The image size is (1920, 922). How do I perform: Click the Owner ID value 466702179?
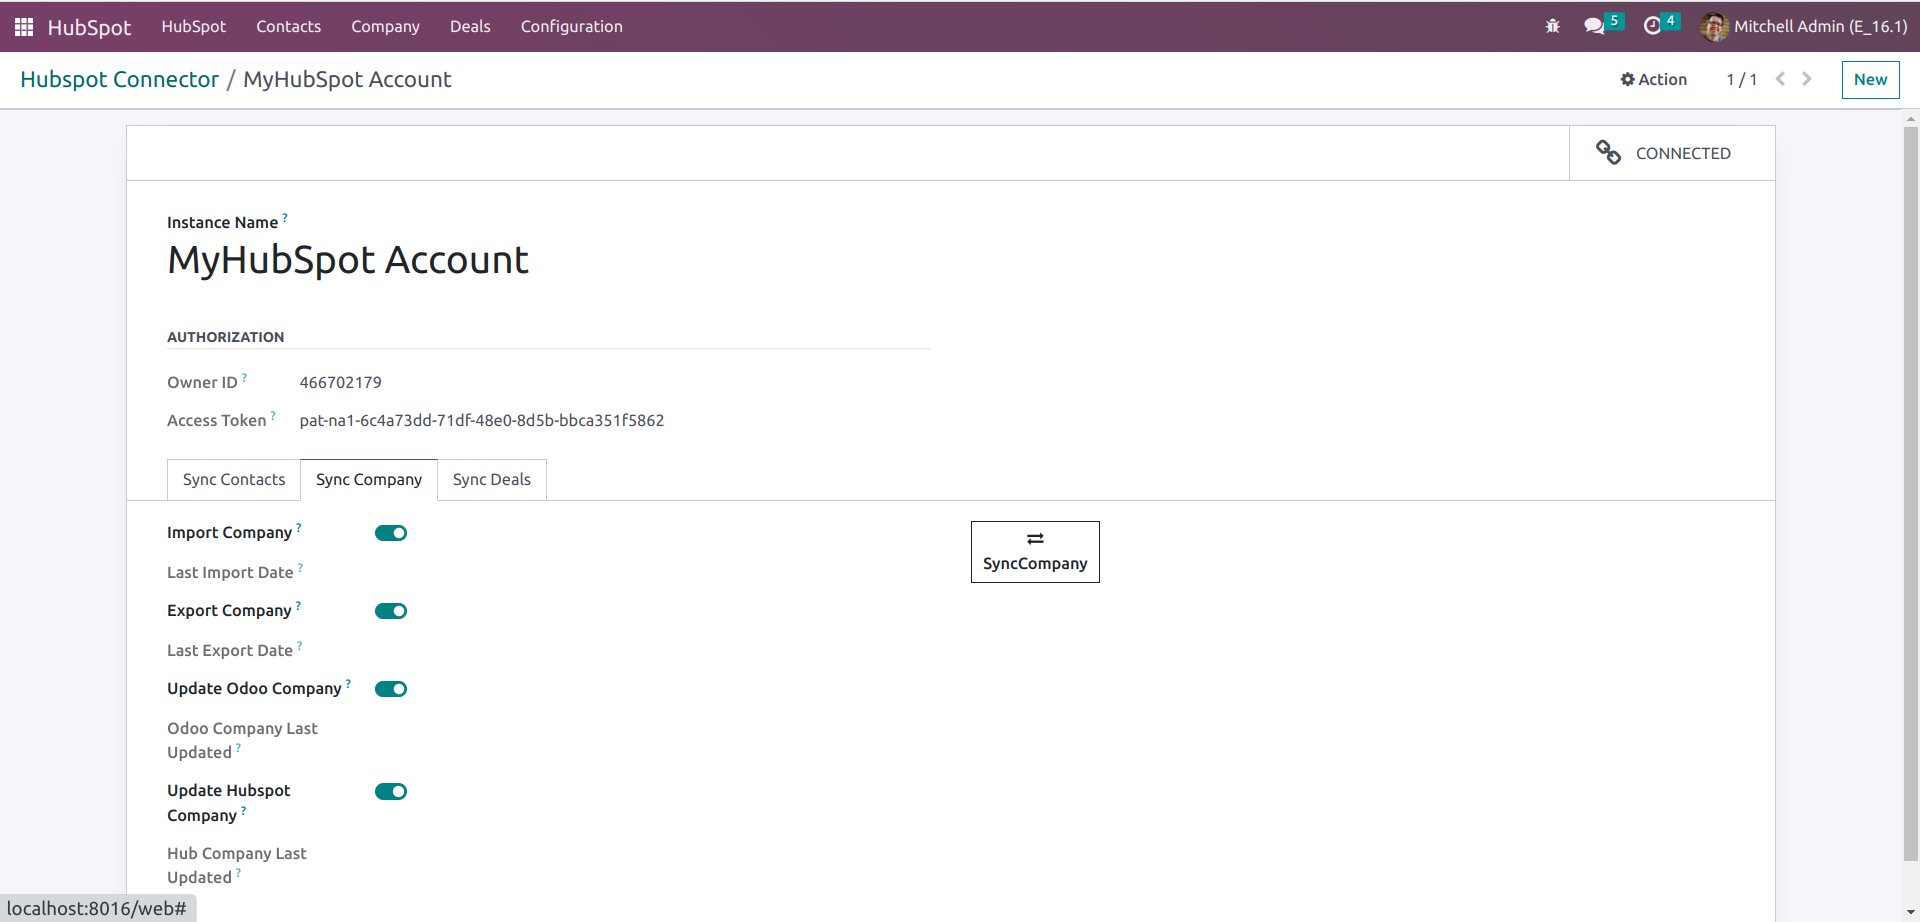tap(340, 382)
